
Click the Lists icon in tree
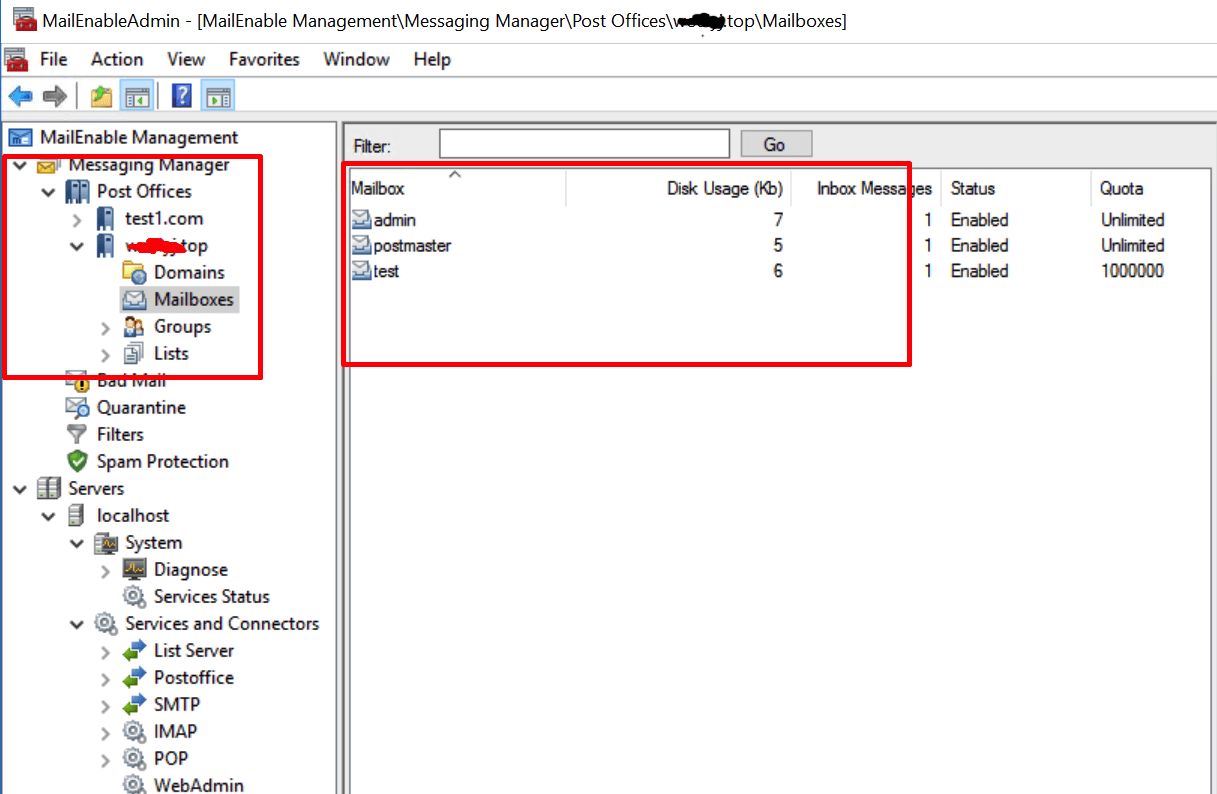pos(134,353)
